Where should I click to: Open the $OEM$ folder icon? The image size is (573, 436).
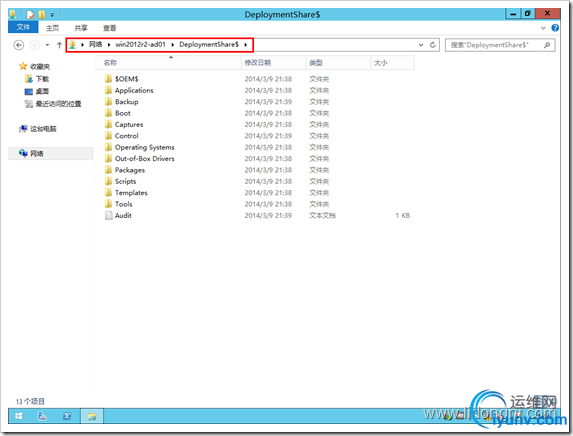[108, 79]
